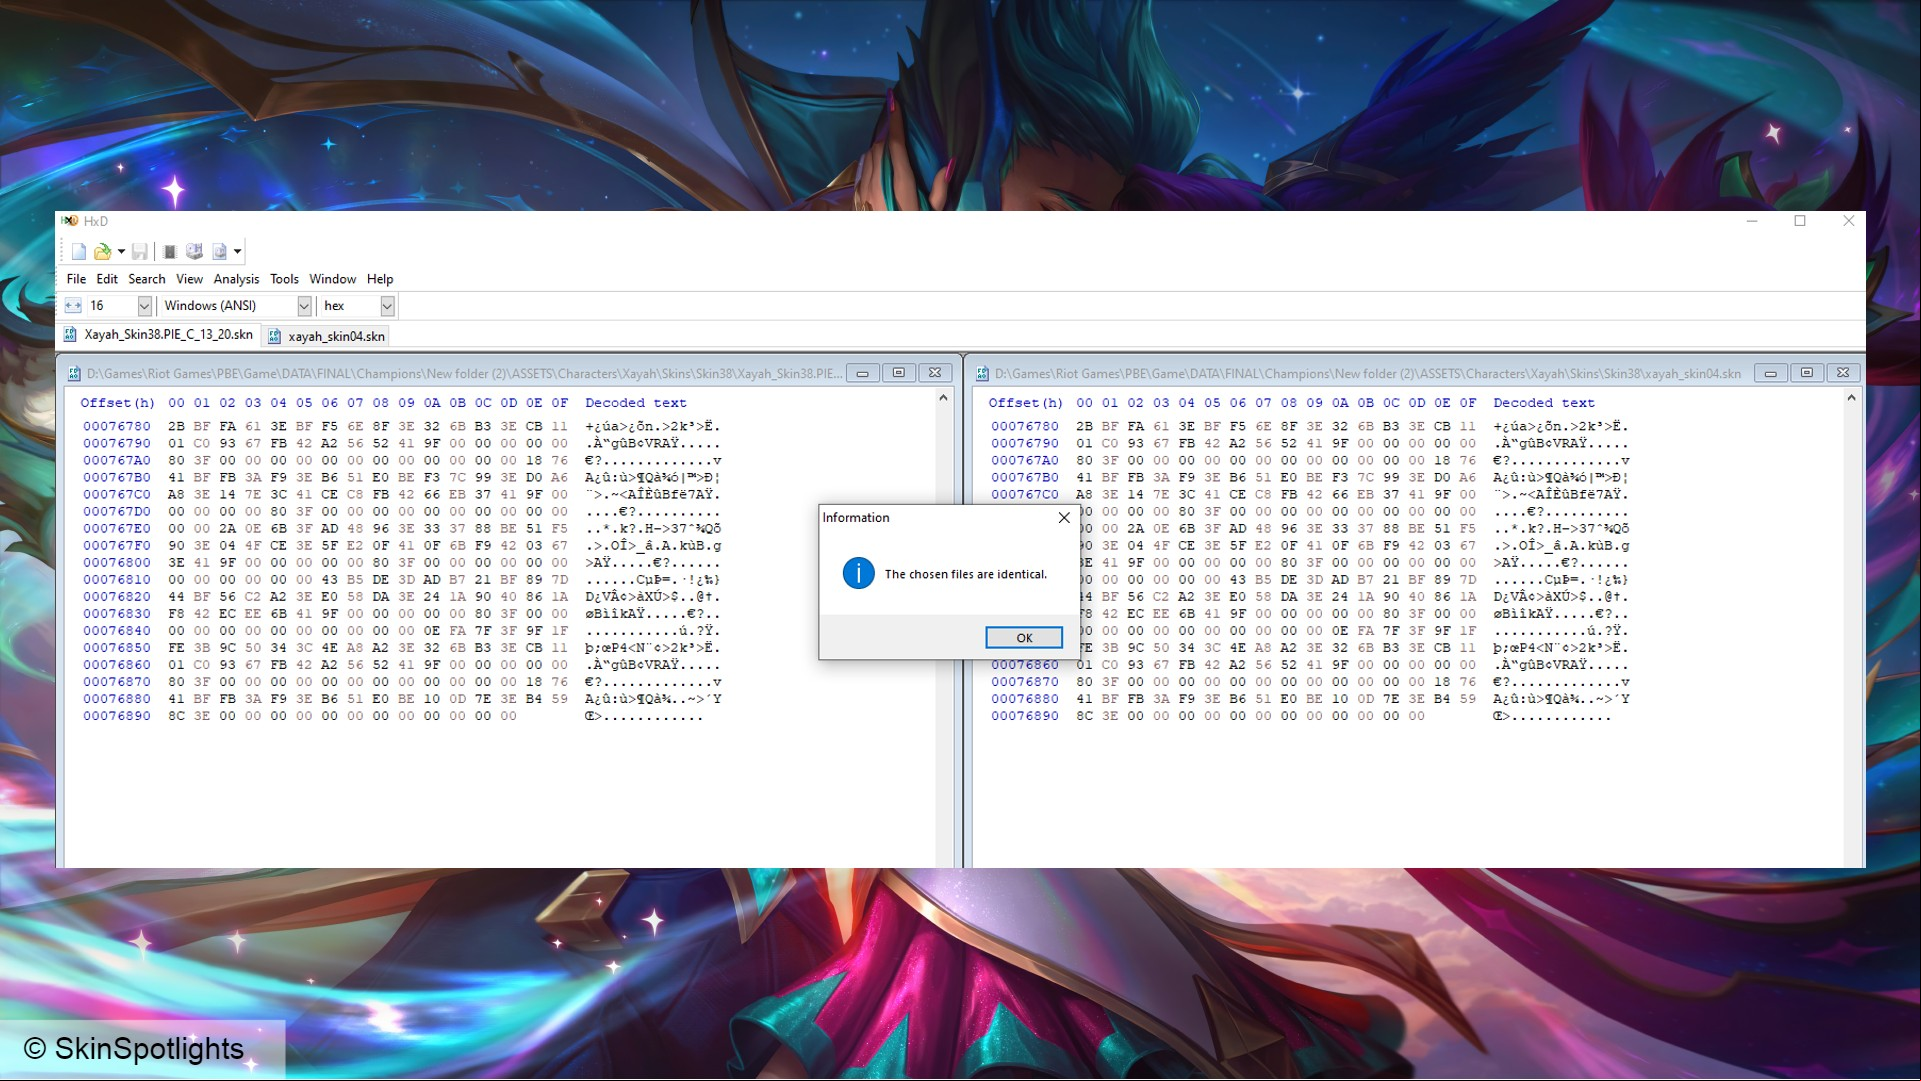Open the Window menu
The image size is (1921, 1081).
pos(332,279)
